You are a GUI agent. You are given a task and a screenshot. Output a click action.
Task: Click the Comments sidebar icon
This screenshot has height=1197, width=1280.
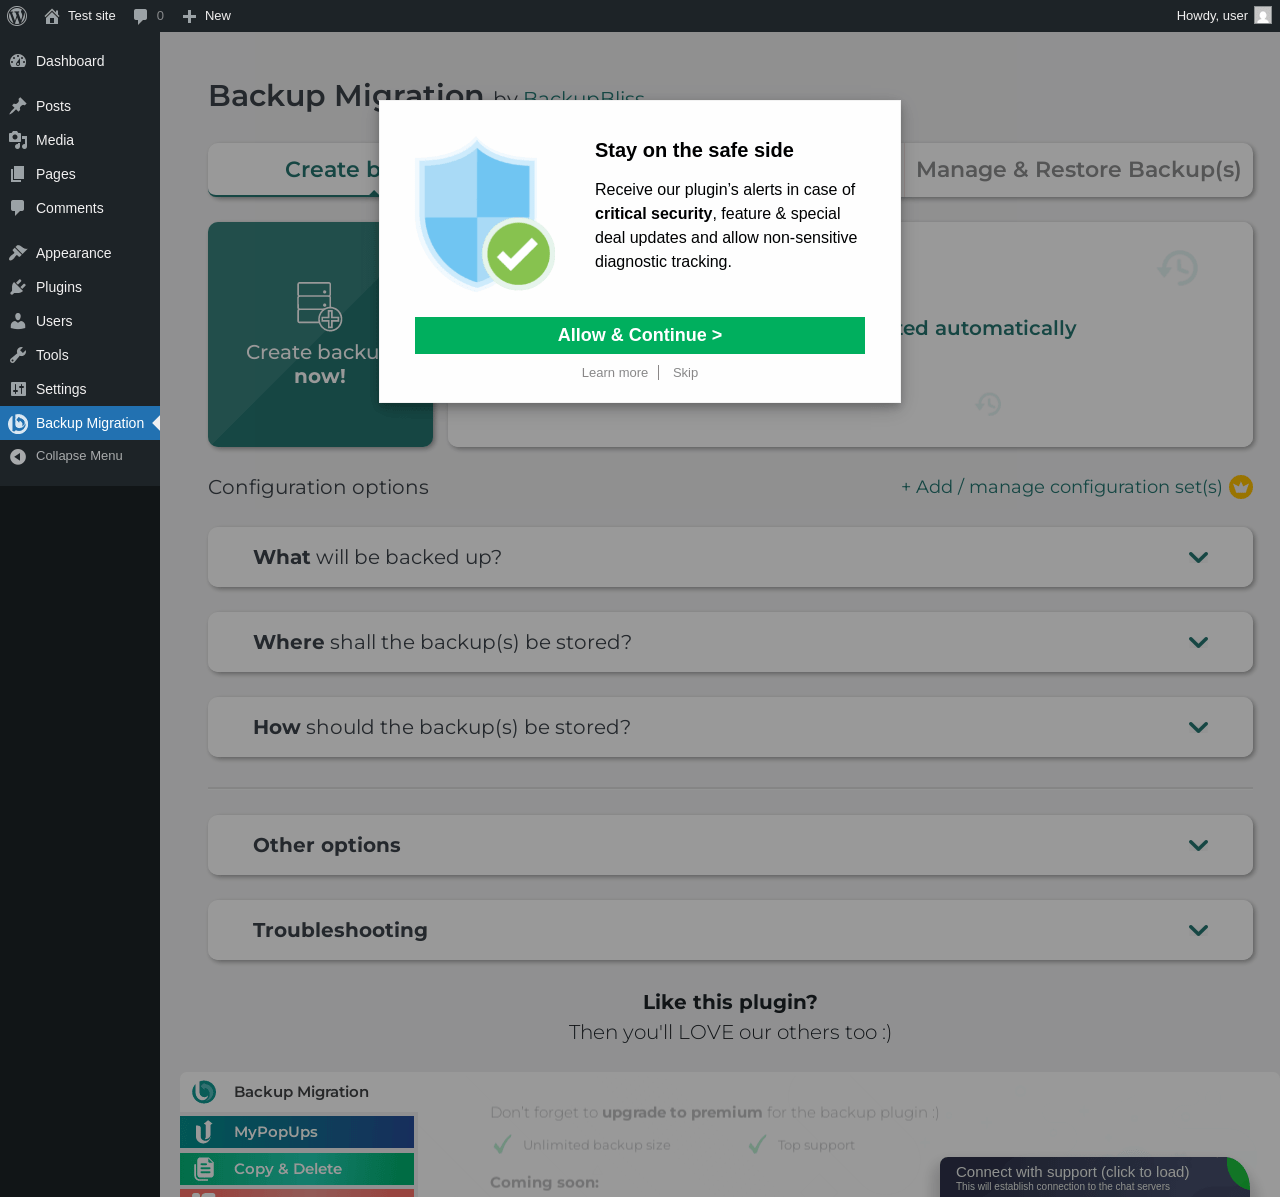(x=18, y=208)
